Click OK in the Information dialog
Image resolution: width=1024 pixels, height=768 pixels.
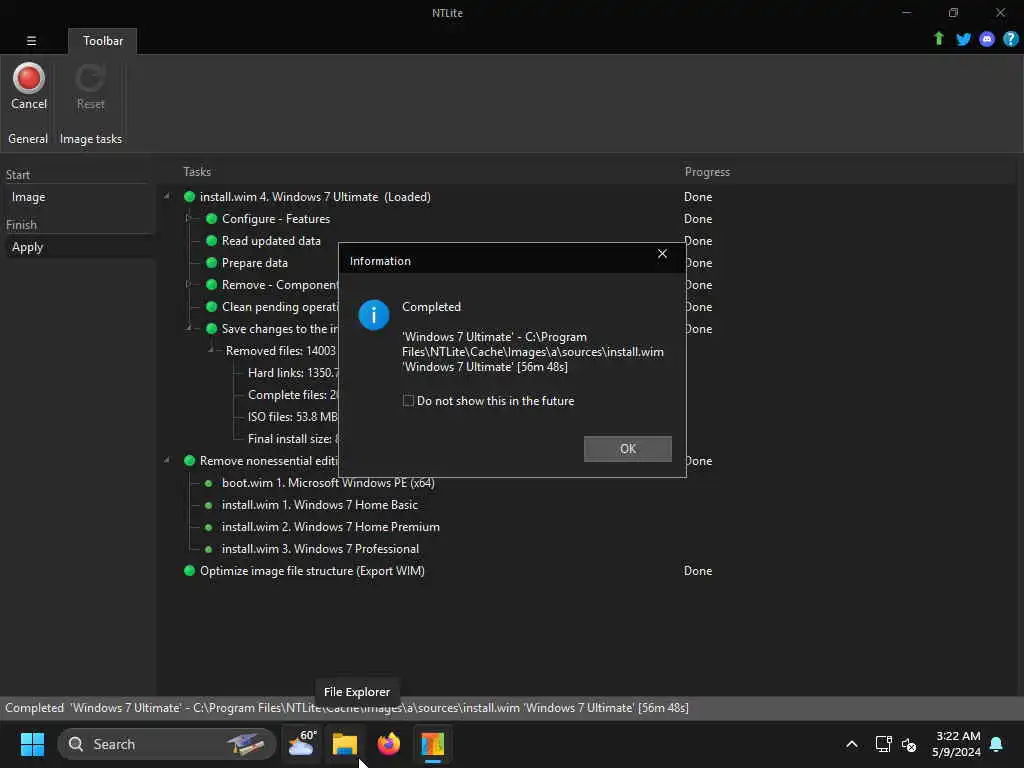[627, 449]
